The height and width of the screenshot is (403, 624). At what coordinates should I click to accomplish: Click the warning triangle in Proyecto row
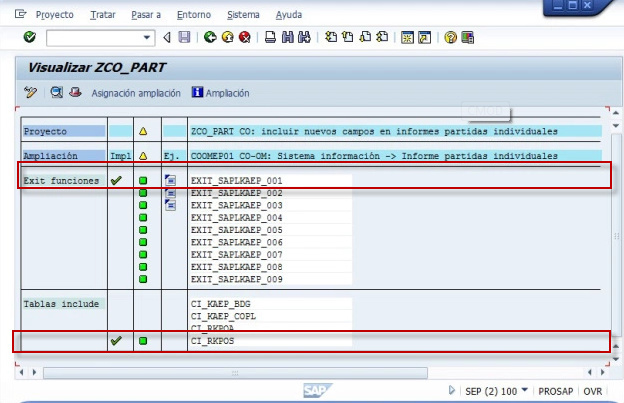point(143,131)
